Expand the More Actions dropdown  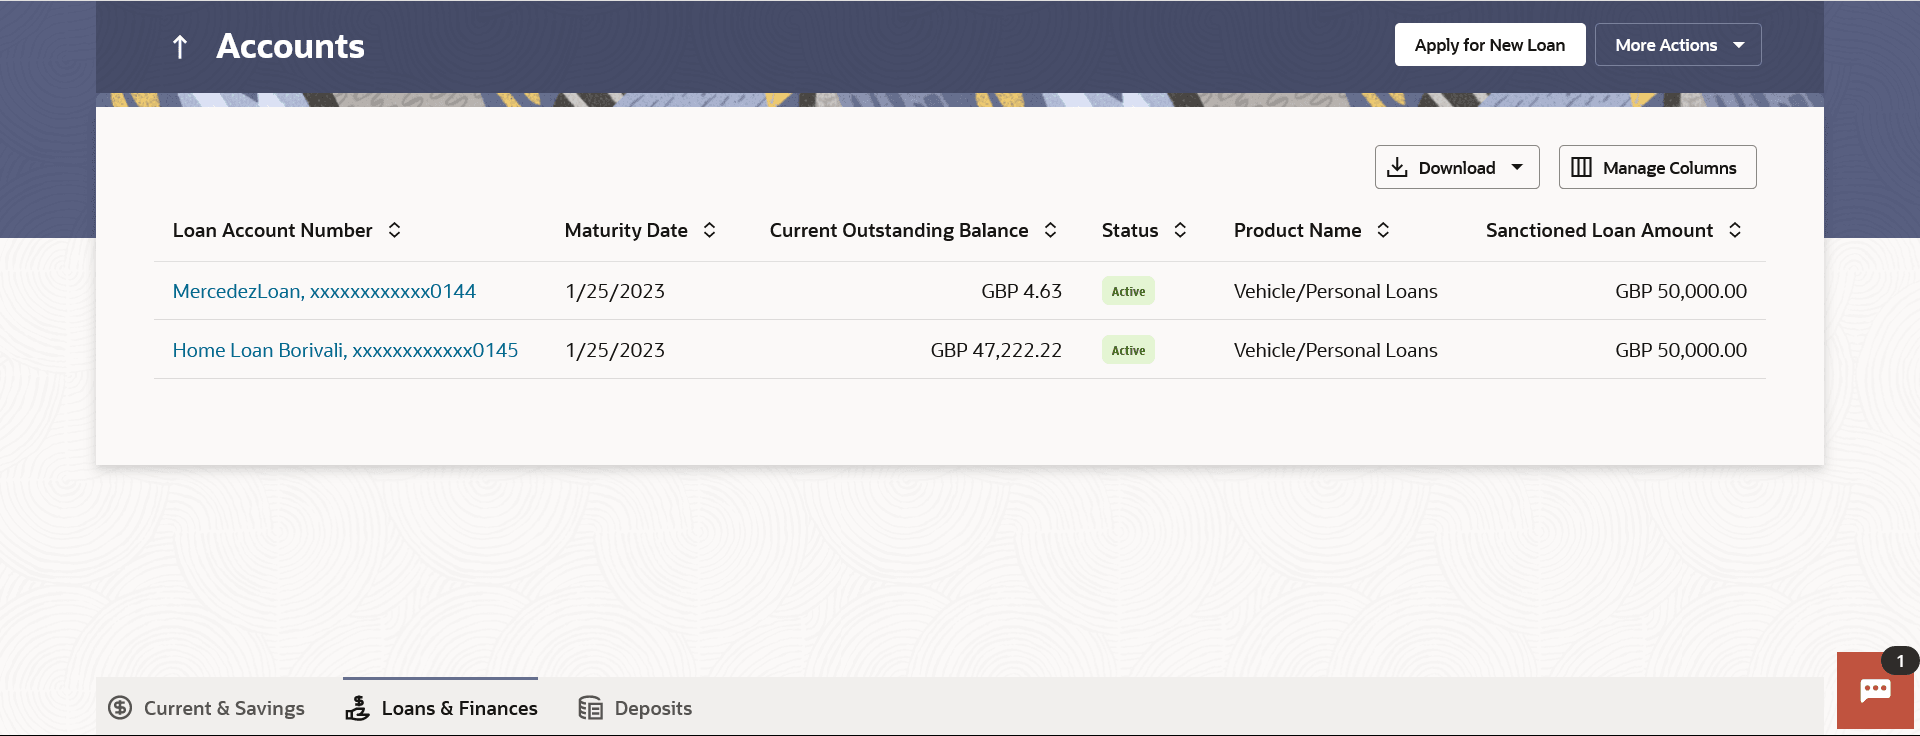coord(1677,45)
